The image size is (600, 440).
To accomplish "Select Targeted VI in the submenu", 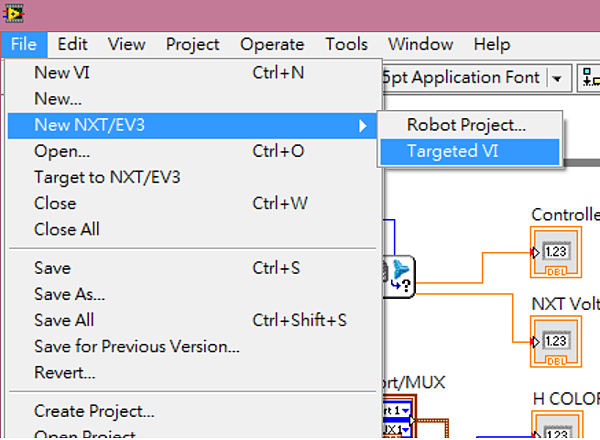I will [470, 152].
